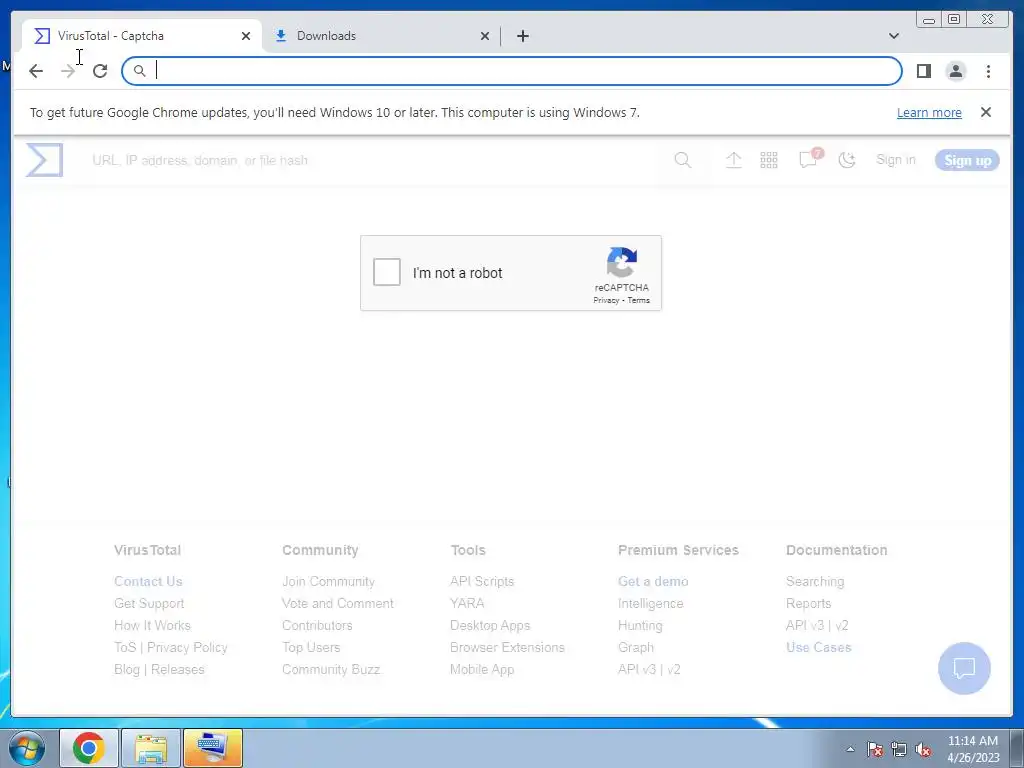The width and height of the screenshot is (1024, 768).
Task: Click the VirusTotal sigma logo
Action: pyautogui.click(x=44, y=160)
